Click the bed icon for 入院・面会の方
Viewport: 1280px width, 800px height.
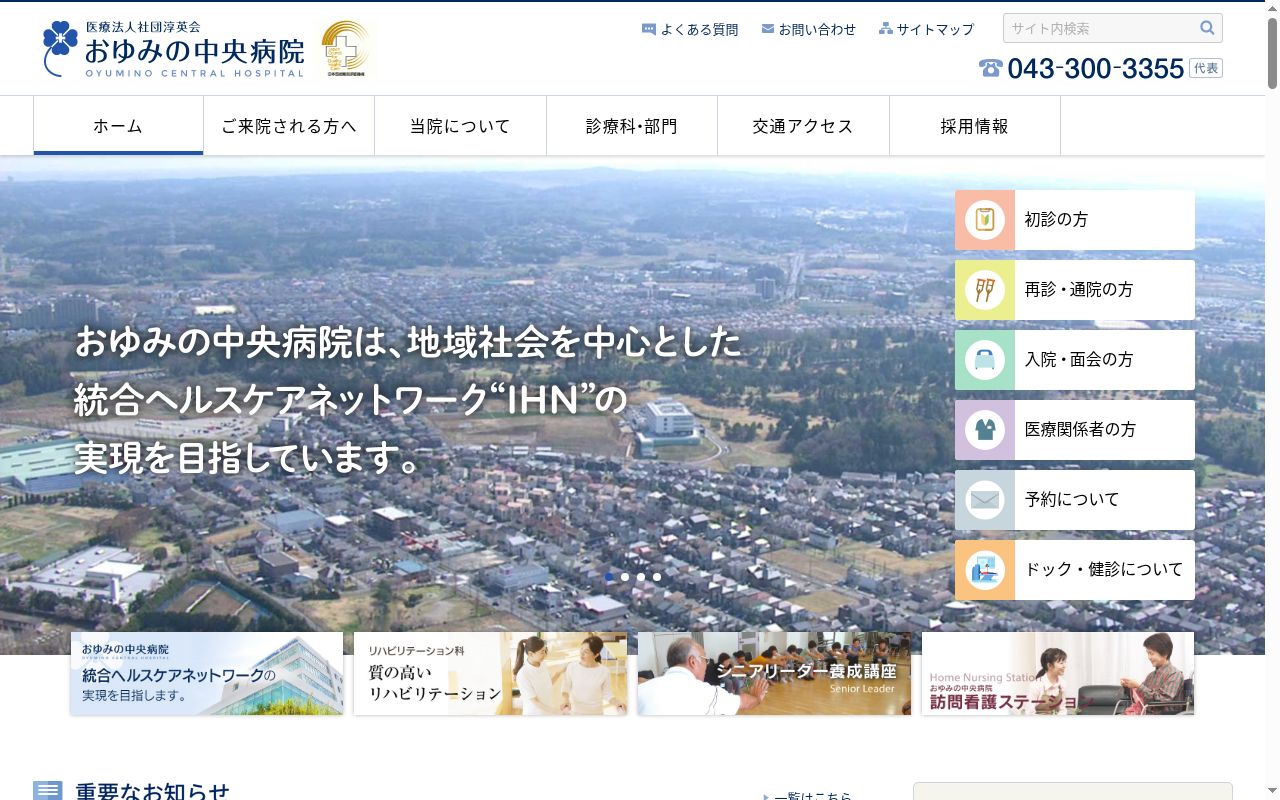point(985,360)
